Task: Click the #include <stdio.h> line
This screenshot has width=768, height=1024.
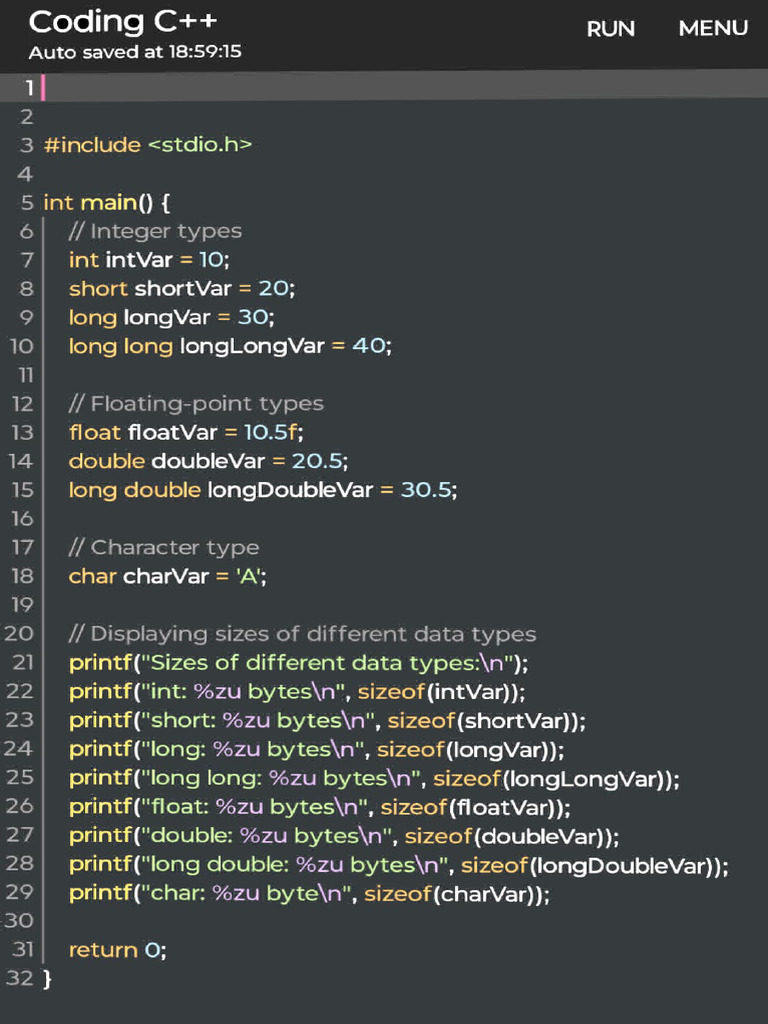Action: click(x=148, y=145)
